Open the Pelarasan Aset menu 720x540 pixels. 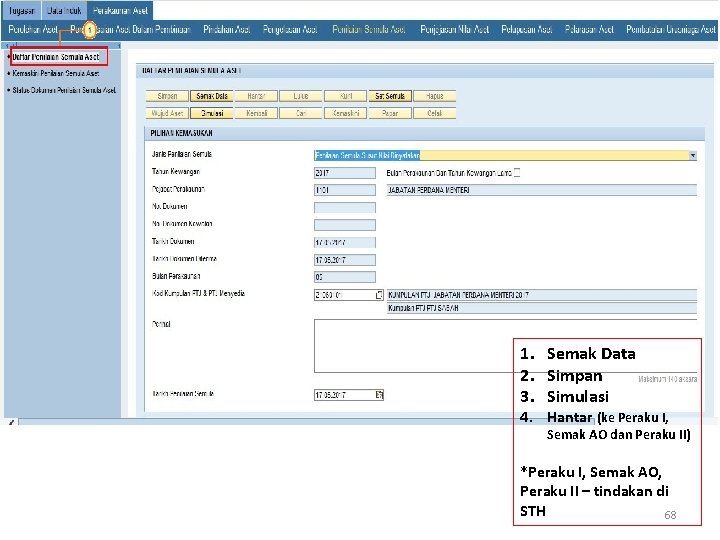(589, 29)
